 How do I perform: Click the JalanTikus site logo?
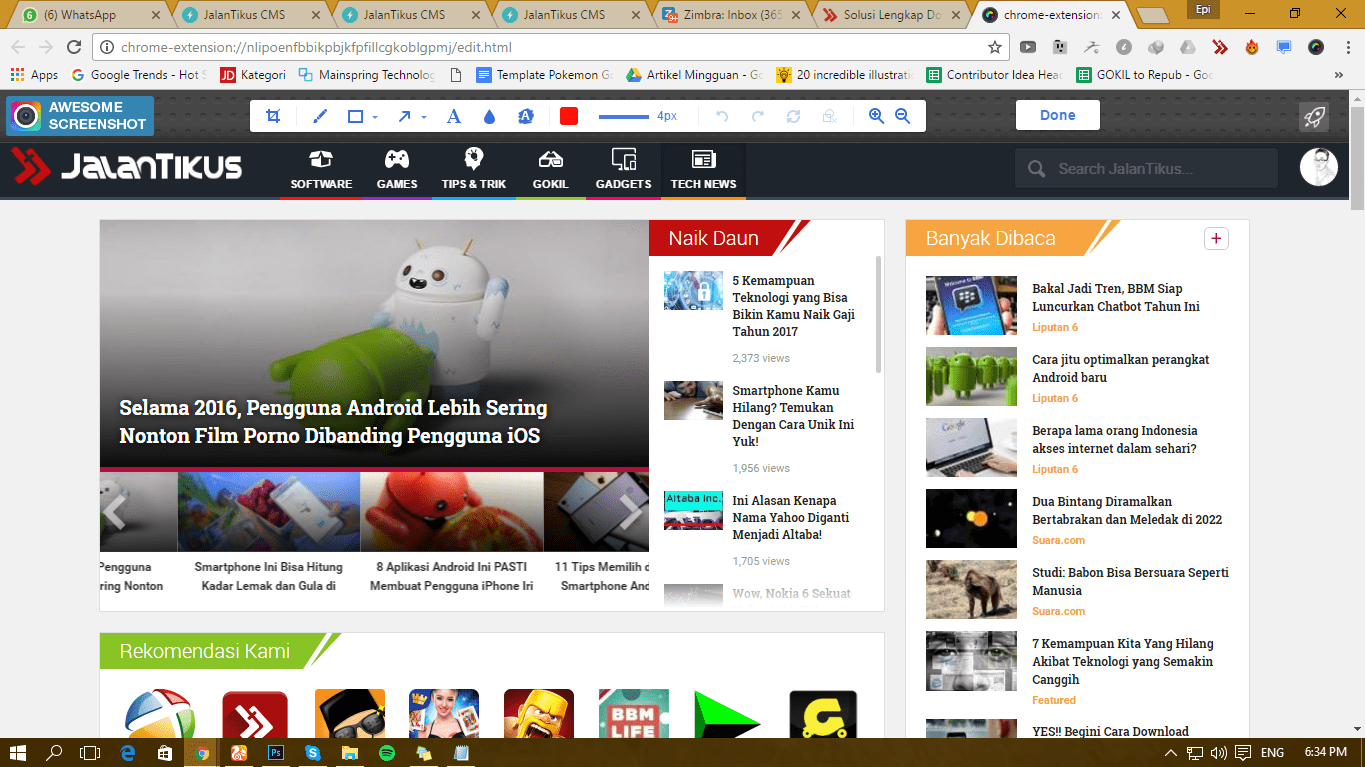pyautogui.click(x=128, y=167)
